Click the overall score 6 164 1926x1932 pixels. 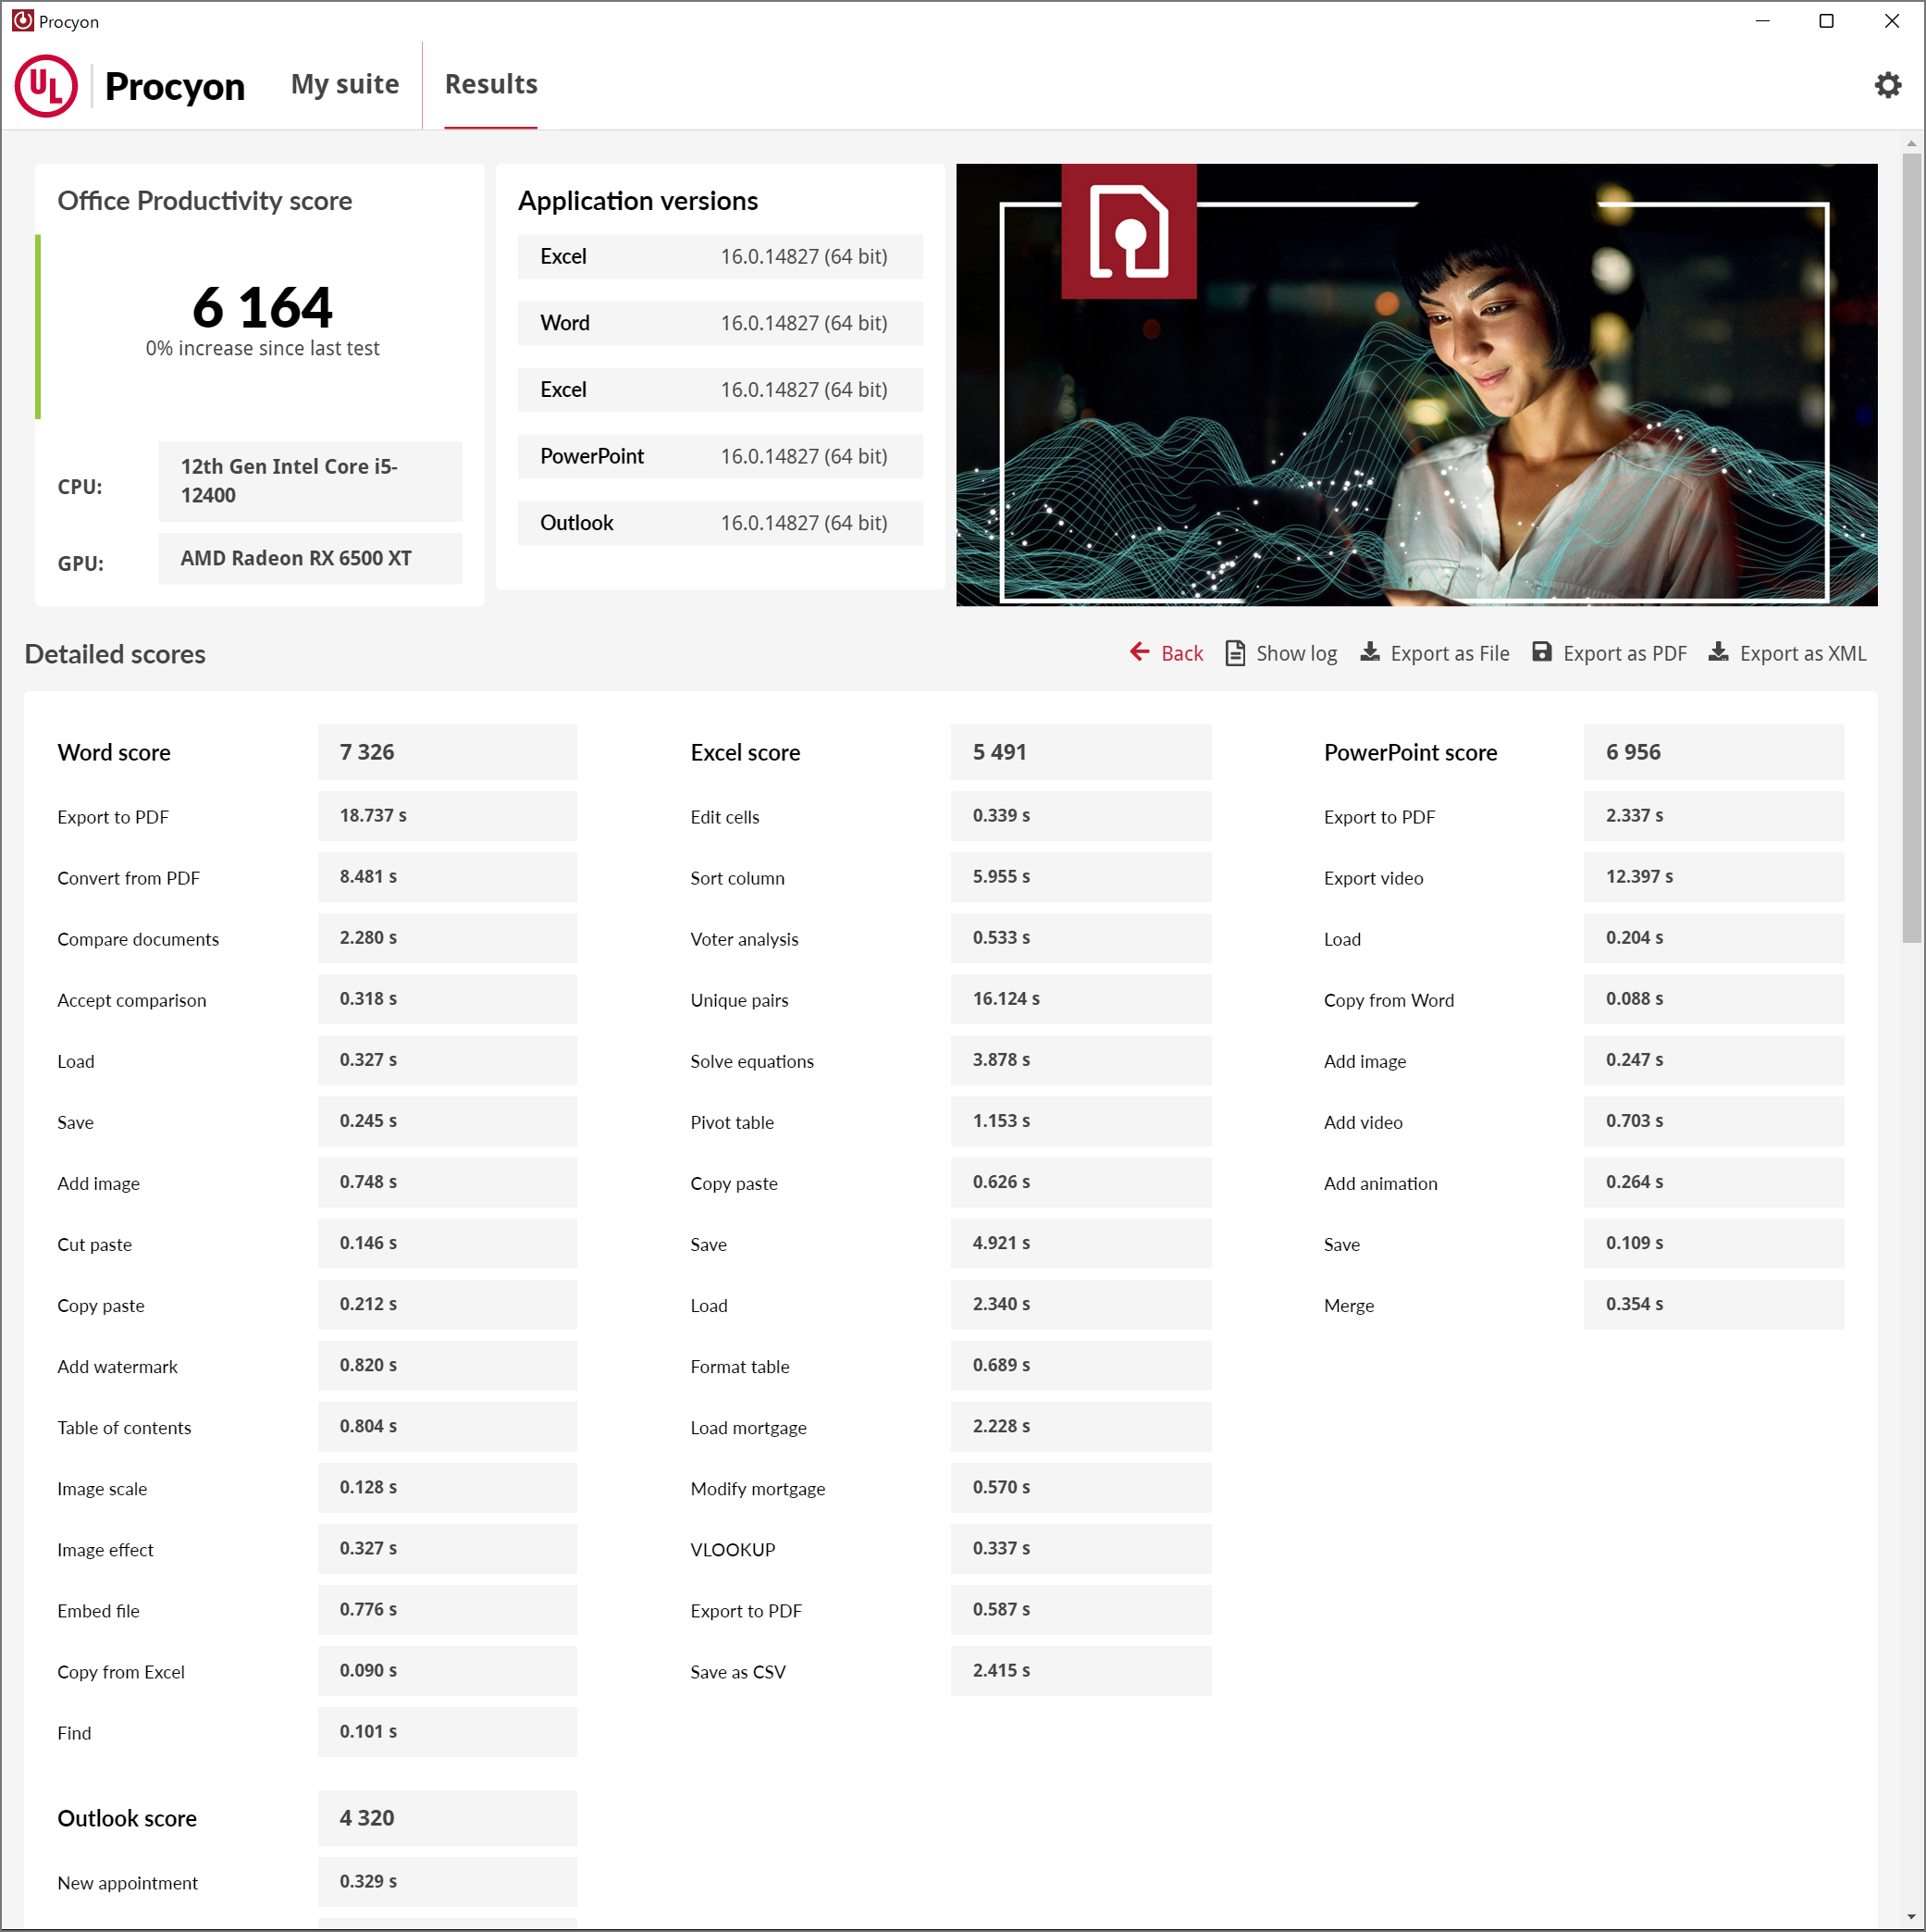click(262, 307)
